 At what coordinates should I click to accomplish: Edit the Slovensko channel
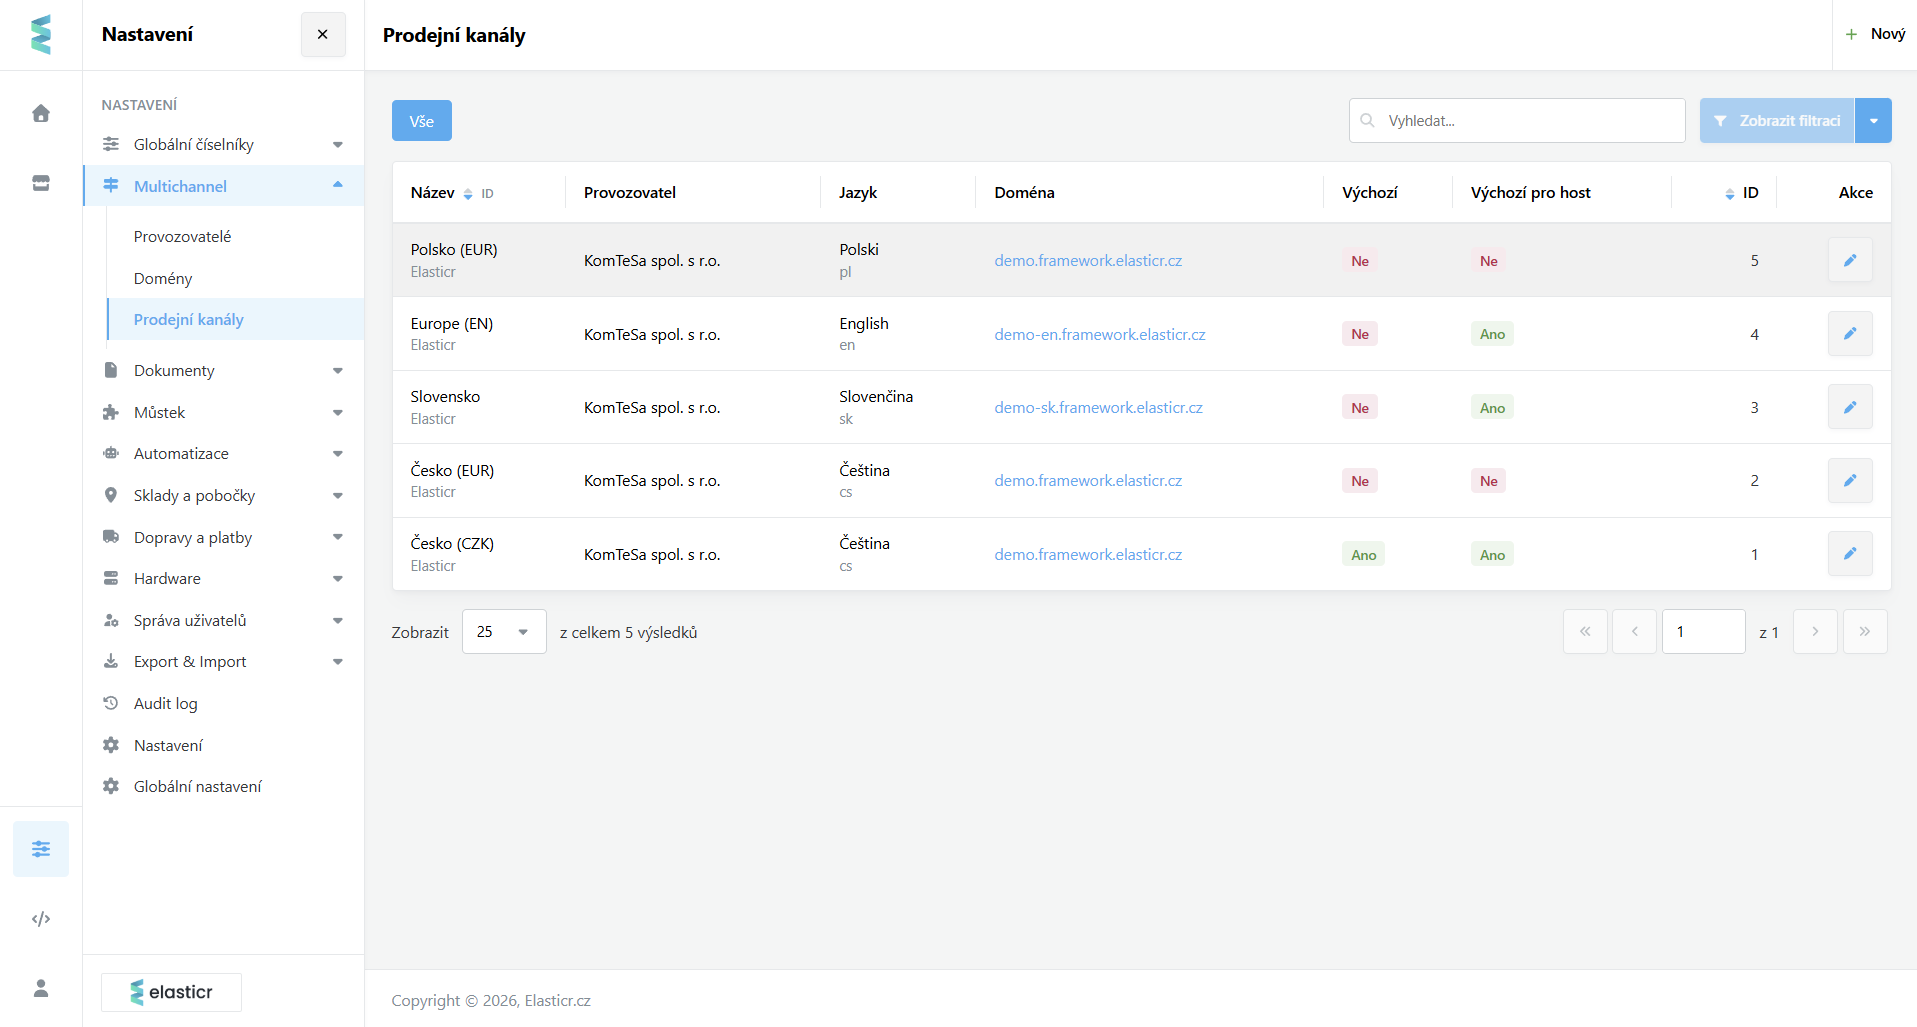coord(1850,407)
